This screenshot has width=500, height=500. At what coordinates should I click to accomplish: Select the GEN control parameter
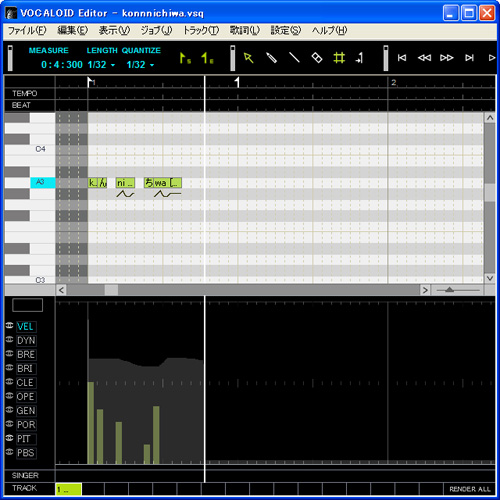pyautogui.click(x=26, y=411)
